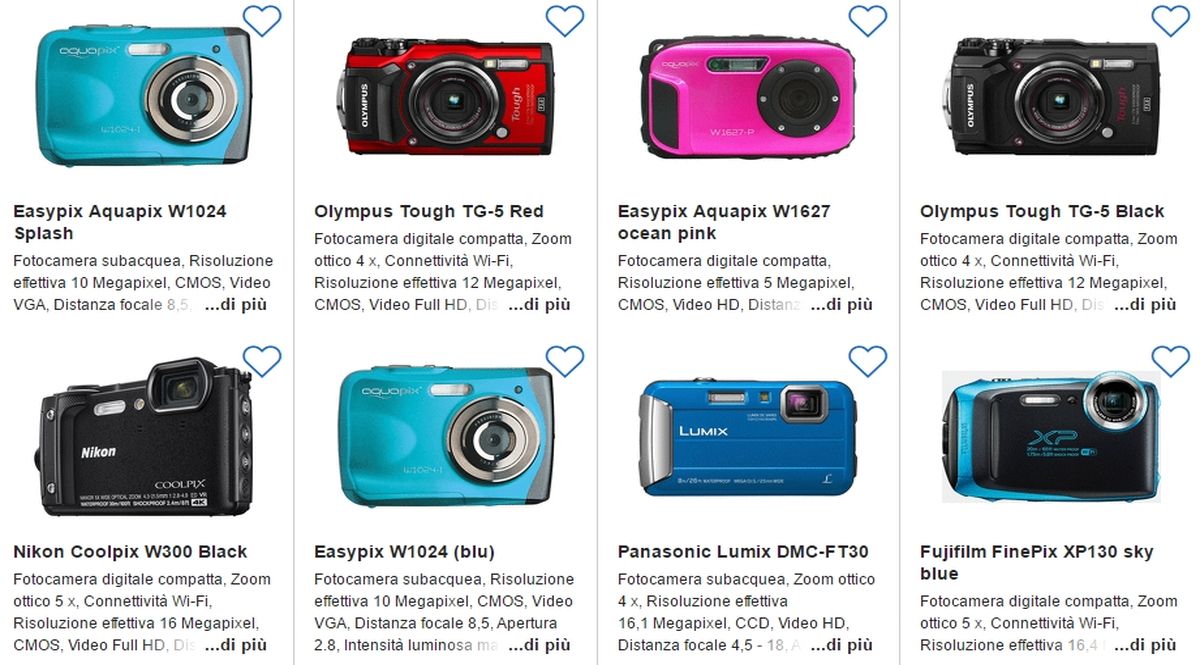
Task: Add Aquapix W1627 ocean pink to wishlist
Action: [868, 20]
